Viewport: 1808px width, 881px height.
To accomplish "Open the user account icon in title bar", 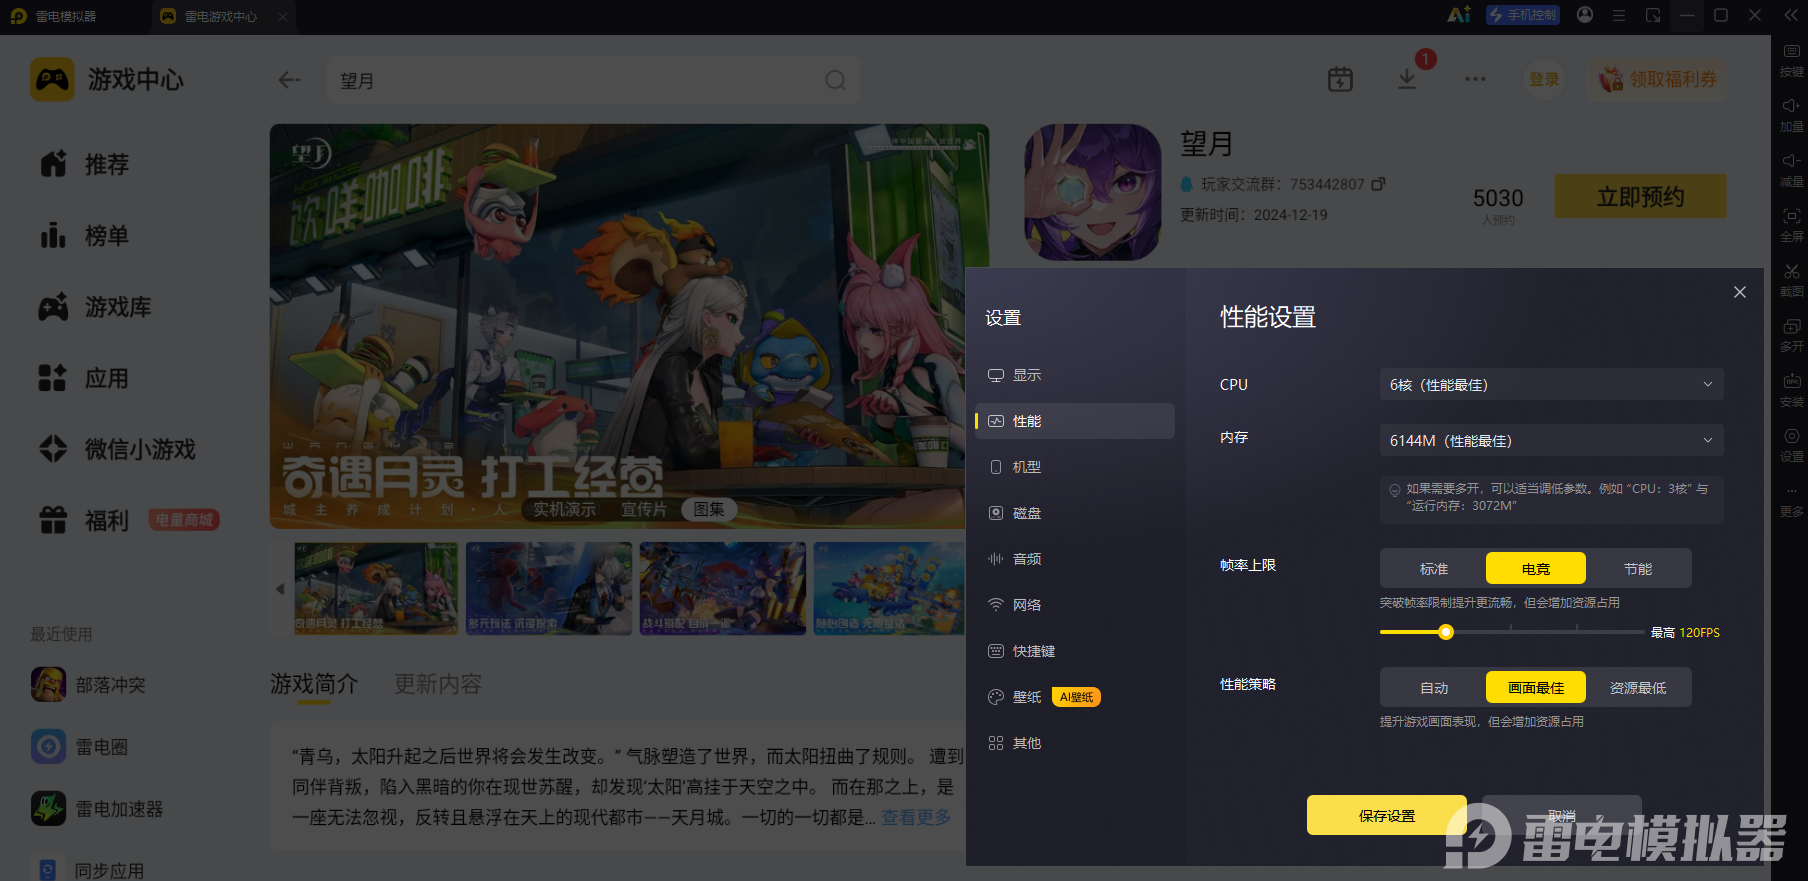I will [1585, 15].
